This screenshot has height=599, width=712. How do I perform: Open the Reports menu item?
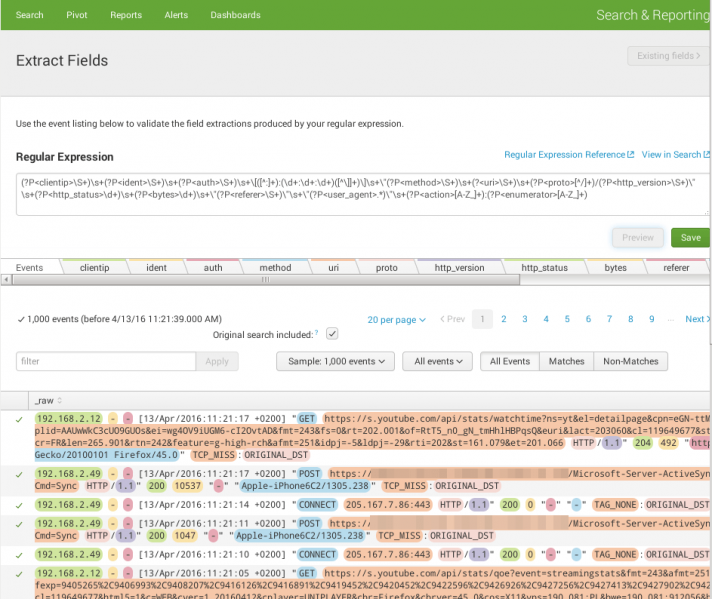(126, 15)
